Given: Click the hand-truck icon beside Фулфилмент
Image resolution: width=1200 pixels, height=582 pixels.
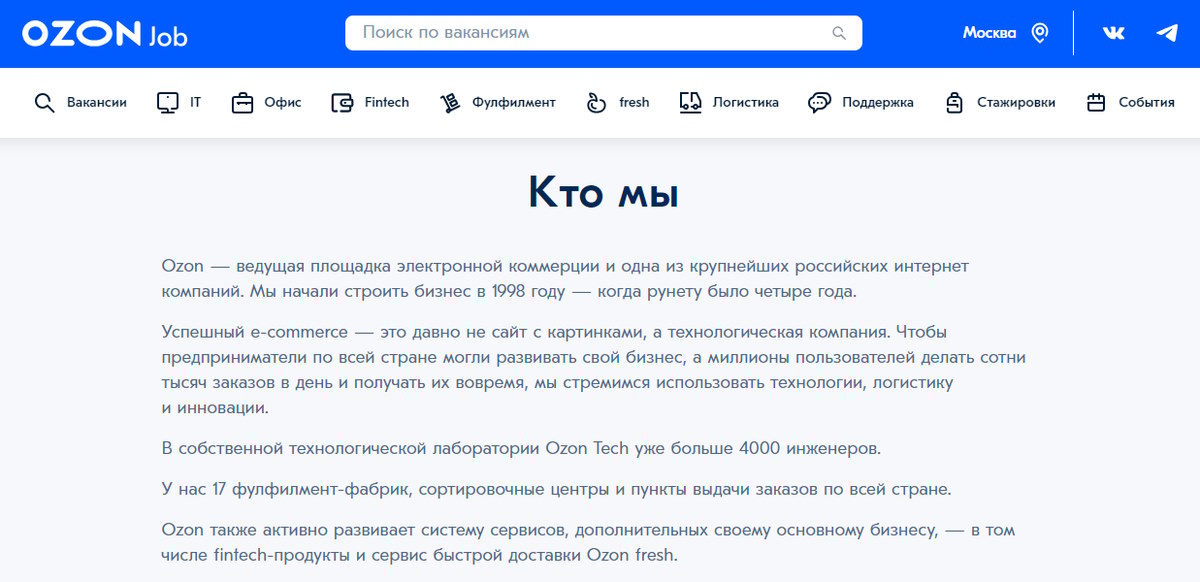Looking at the screenshot, I should (450, 102).
